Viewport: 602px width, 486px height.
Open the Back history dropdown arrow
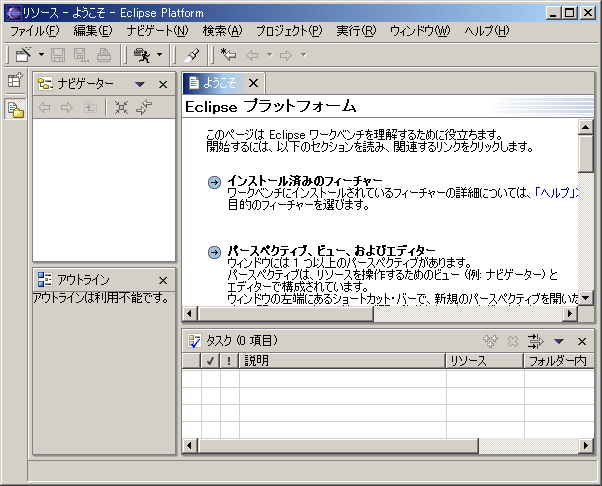pos(270,55)
